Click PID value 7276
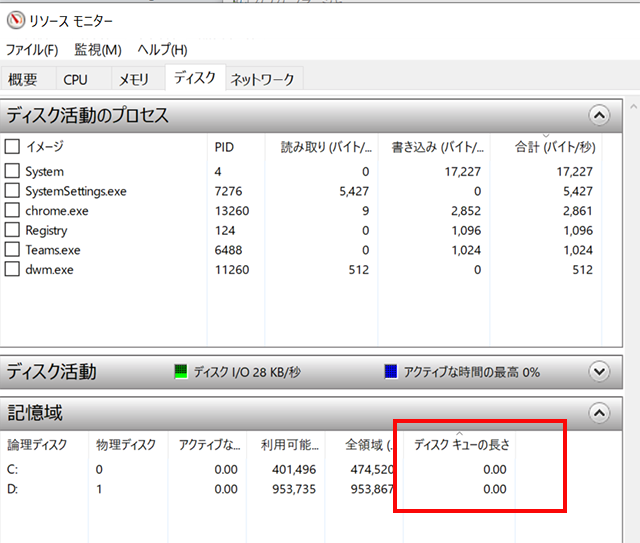 [228, 191]
